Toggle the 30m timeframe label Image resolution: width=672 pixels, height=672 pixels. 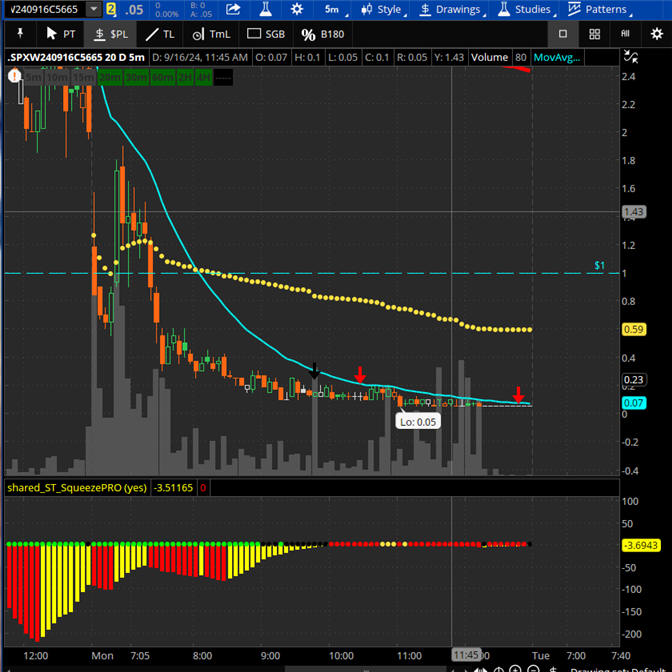click(136, 78)
